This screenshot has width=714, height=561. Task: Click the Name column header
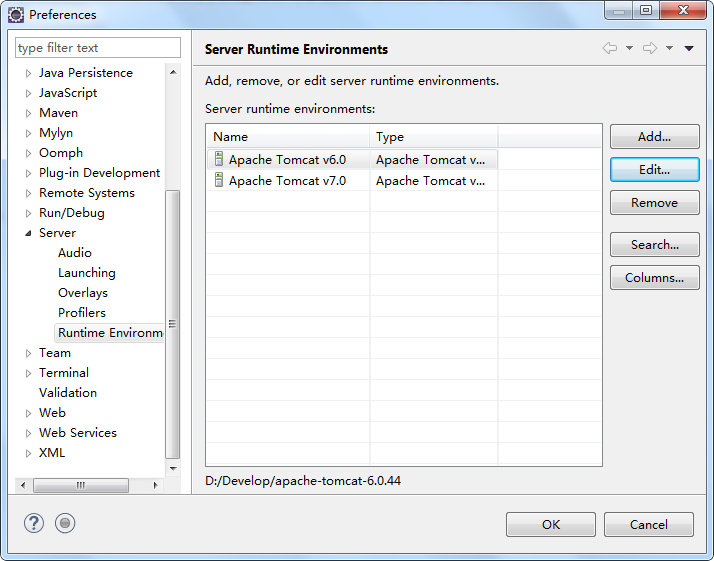[x=288, y=137]
